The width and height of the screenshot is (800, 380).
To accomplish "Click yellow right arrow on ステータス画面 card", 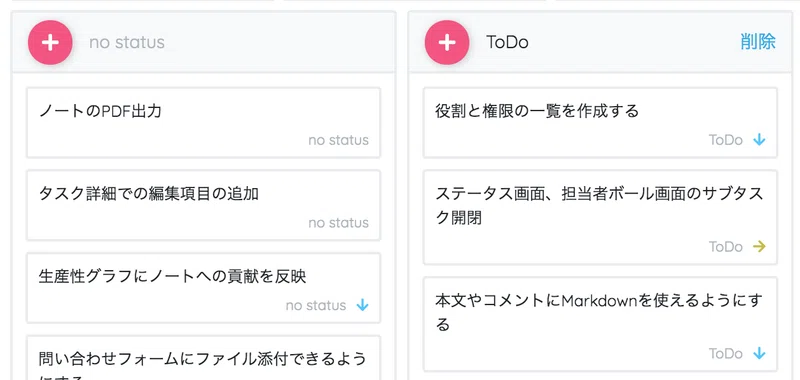I will point(759,247).
